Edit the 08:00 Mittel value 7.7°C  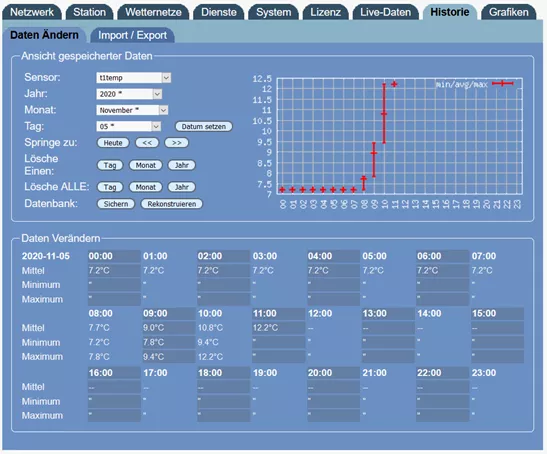coord(114,328)
